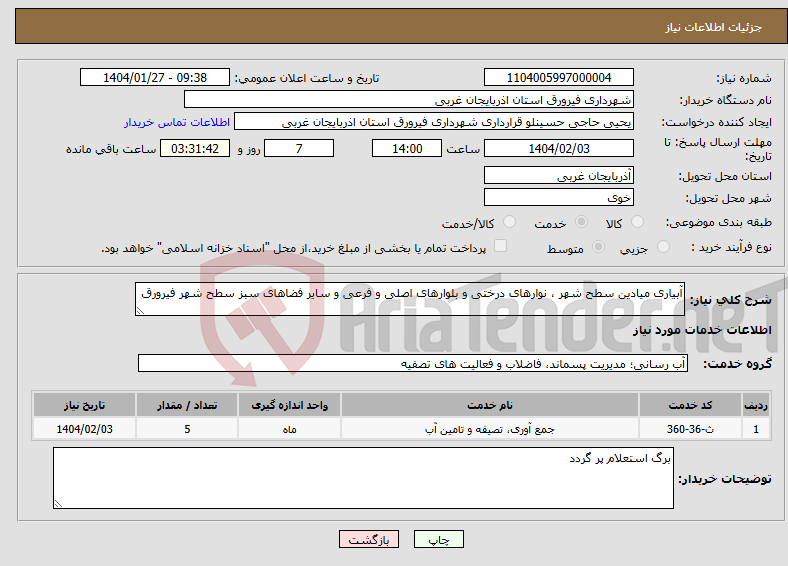Click the delivery province field آذربایجان غربی
The width and height of the screenshot is (788, 566).
coord(558,175)
